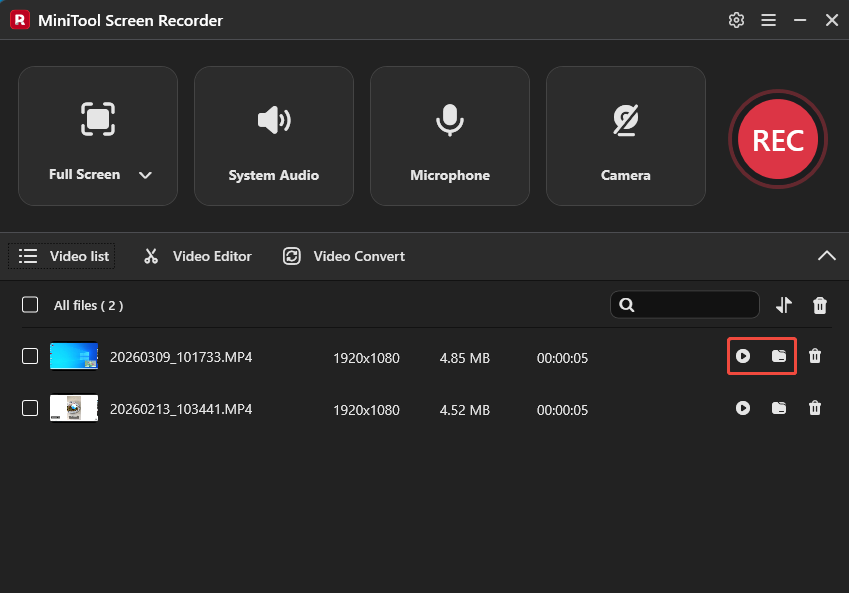
Task: Enable the Camera for recording
Action: (x=625, y=119)
